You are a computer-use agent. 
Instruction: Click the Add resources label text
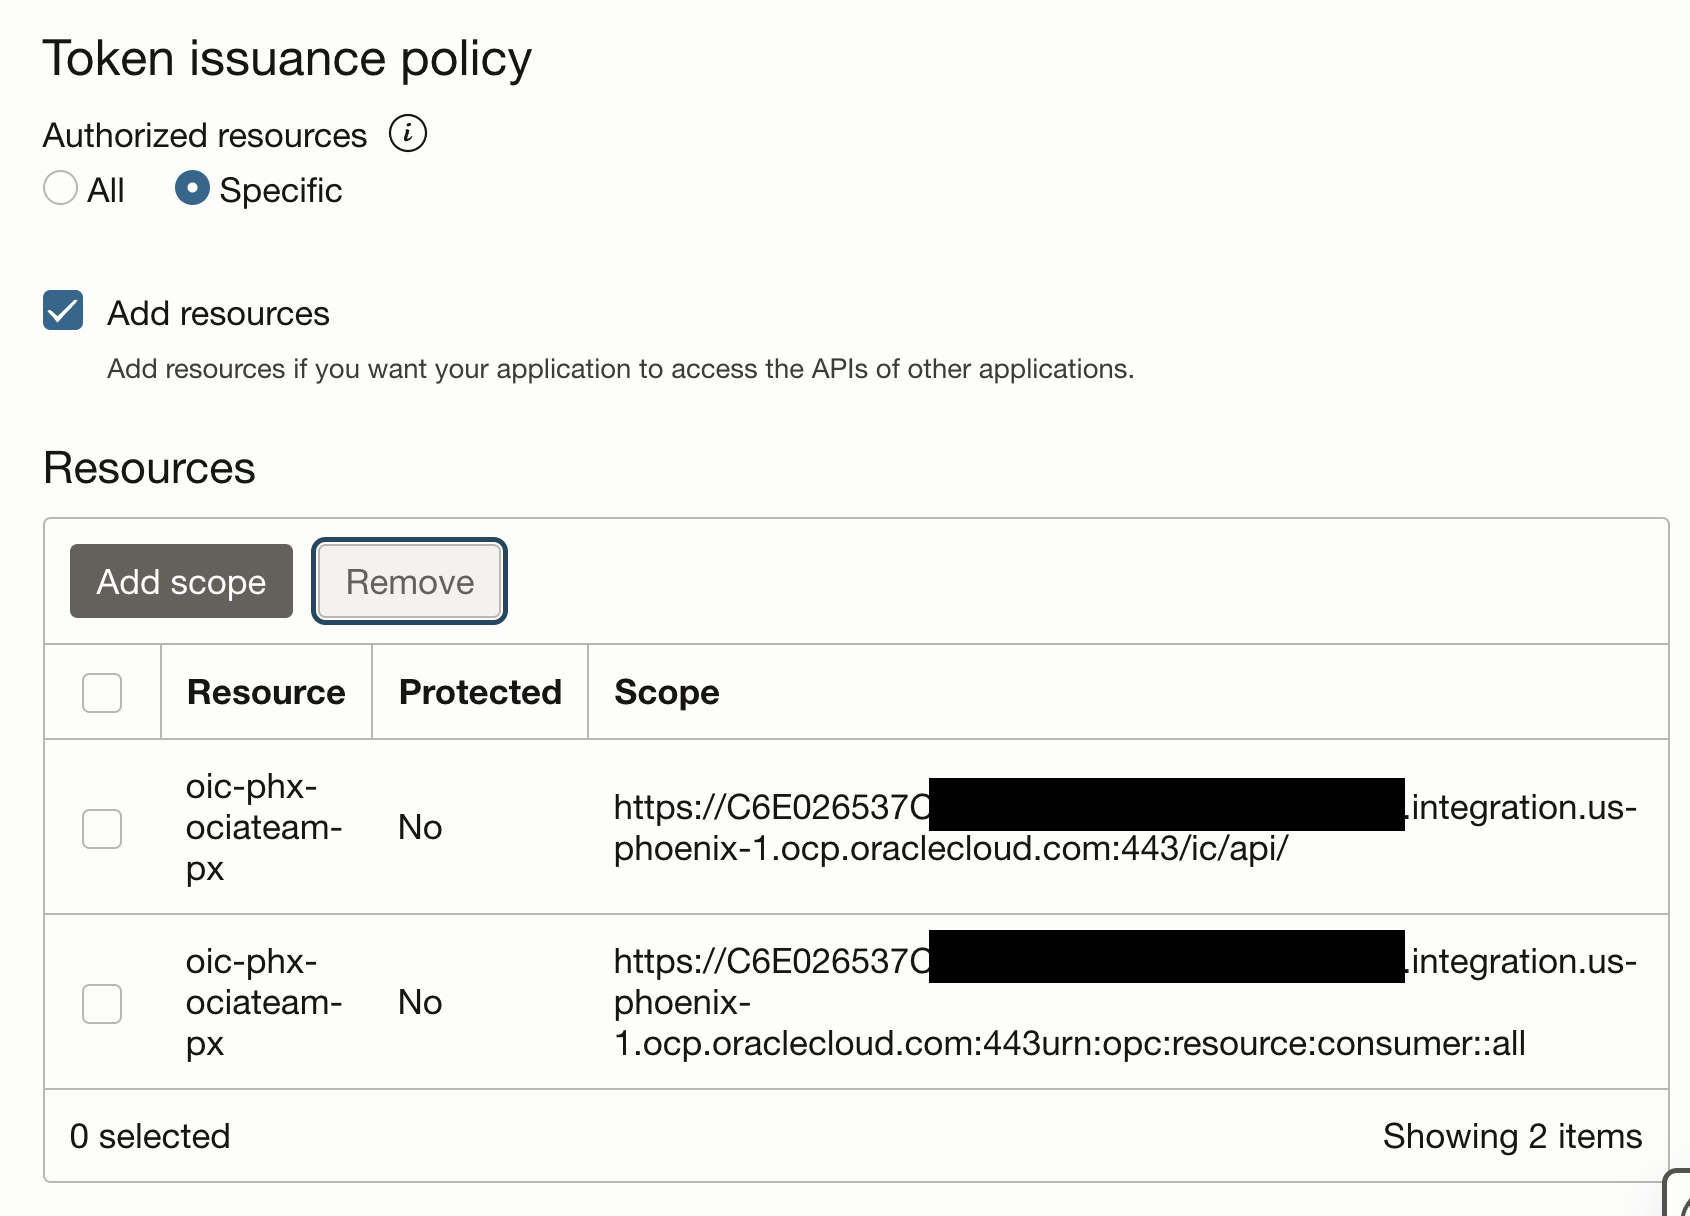[x=218, y=313]
